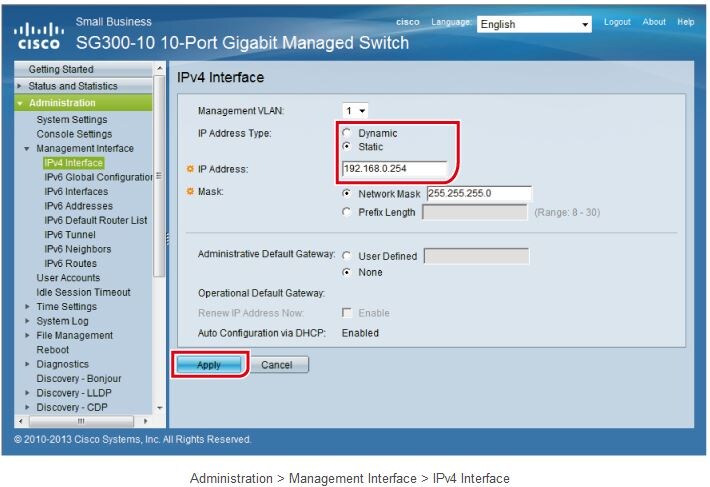Viewport: 710px width, 487px height.
Task: Click the Cisco logo in header
Action: 38,36
